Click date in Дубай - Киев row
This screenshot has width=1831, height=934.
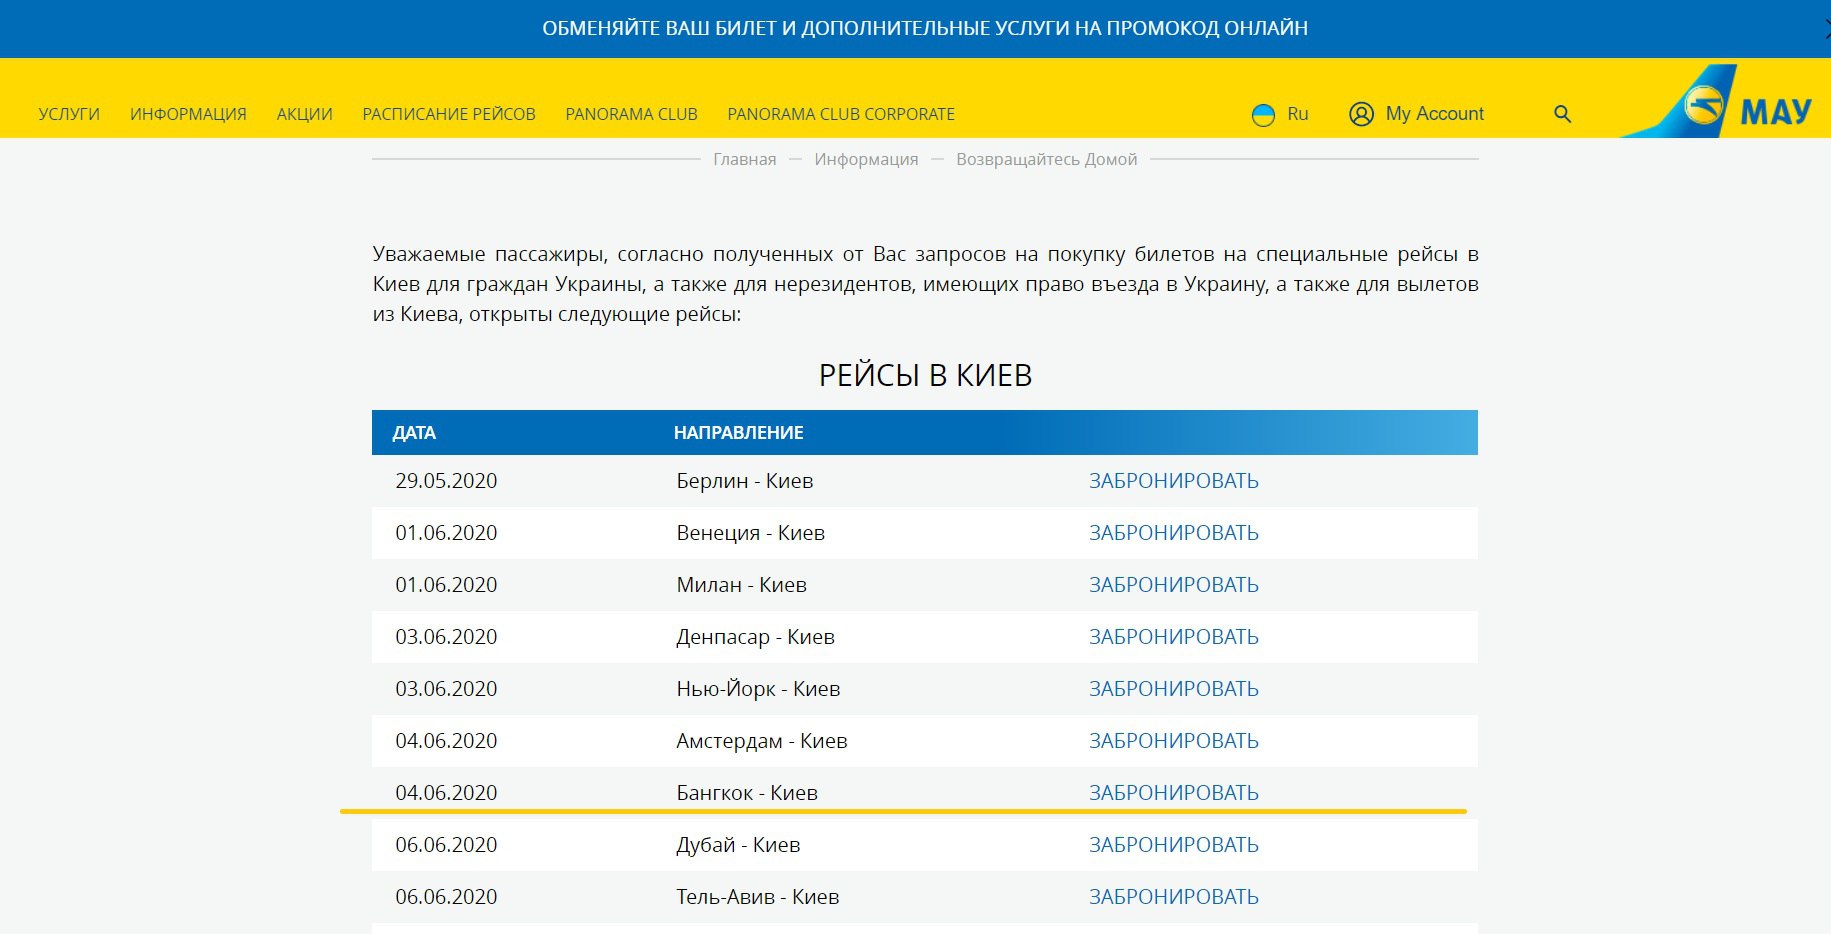(x=446, y=845)
